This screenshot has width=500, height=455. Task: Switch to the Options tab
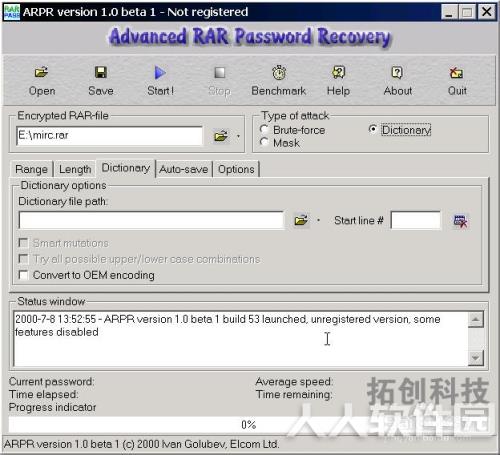pyautogui.click(x=236, y=169)
